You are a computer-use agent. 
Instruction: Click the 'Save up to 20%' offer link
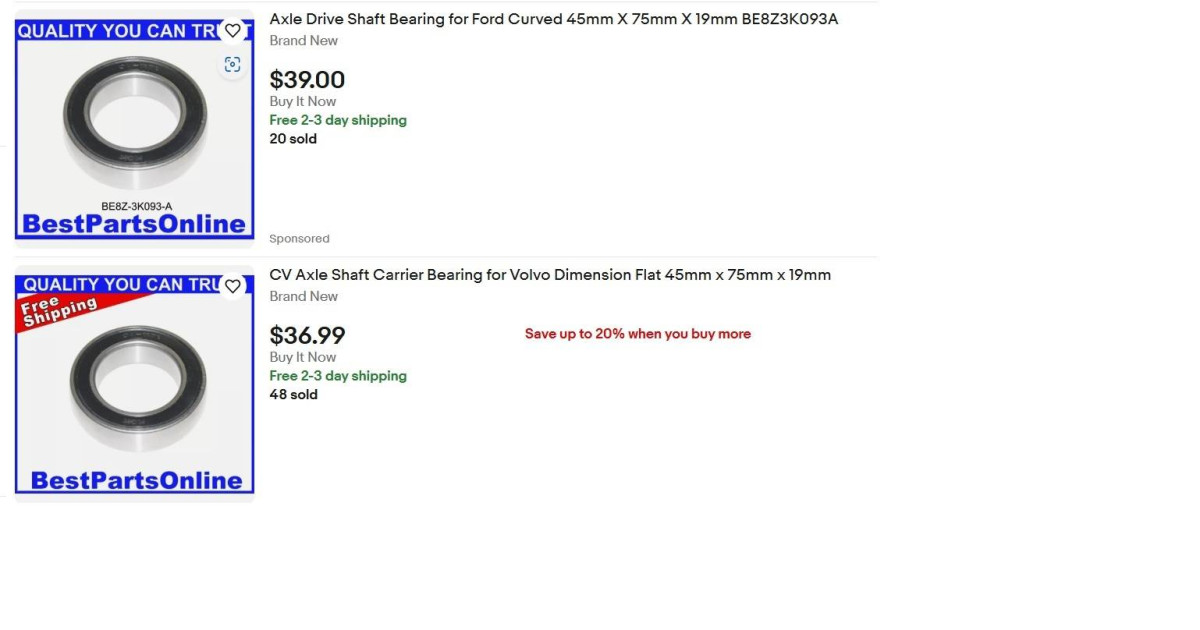coord(637,333)
